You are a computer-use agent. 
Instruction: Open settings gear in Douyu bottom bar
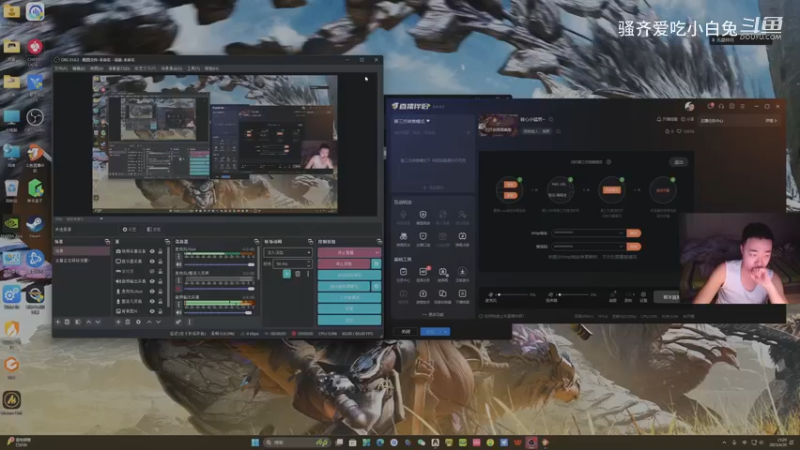click(x=643, y=295)
